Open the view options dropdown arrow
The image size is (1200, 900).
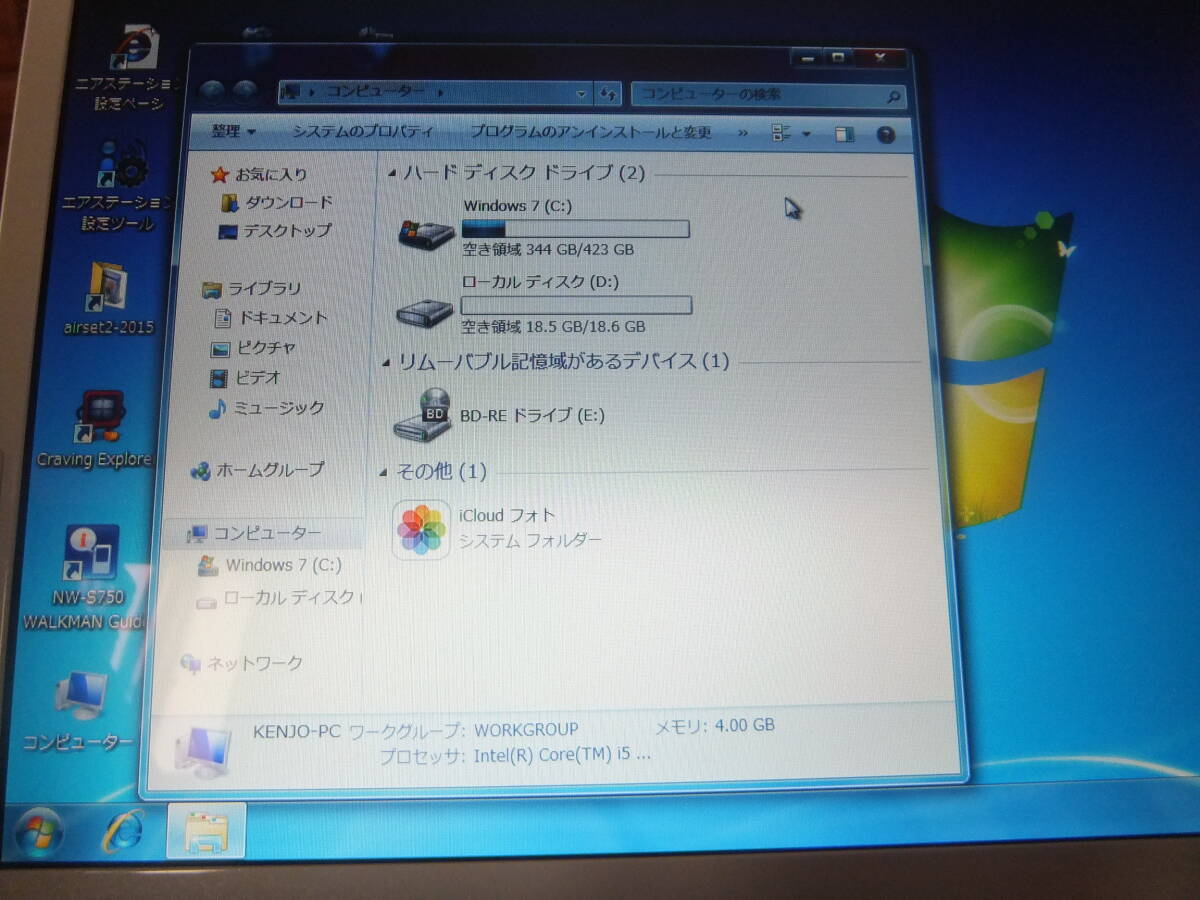pos(806,134)
